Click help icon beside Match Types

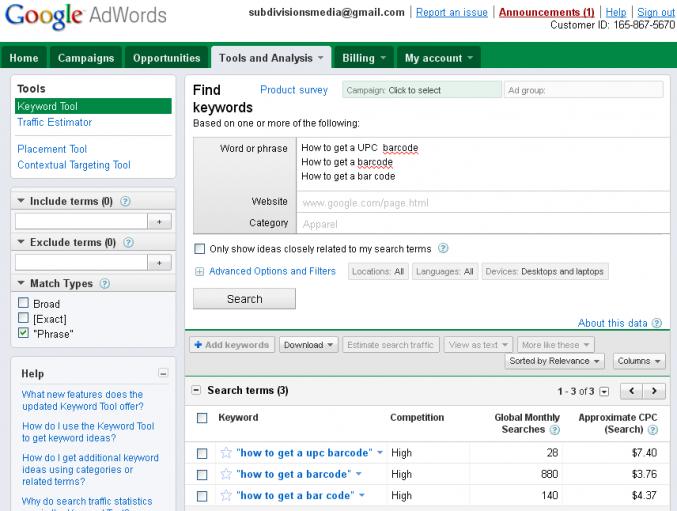point(104,284)
